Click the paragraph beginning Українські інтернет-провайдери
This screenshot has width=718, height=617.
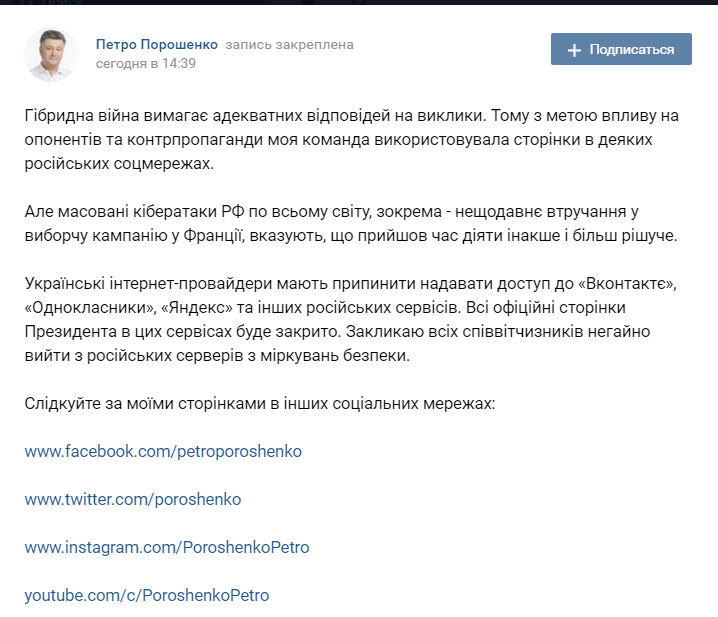tap(351, 319)
